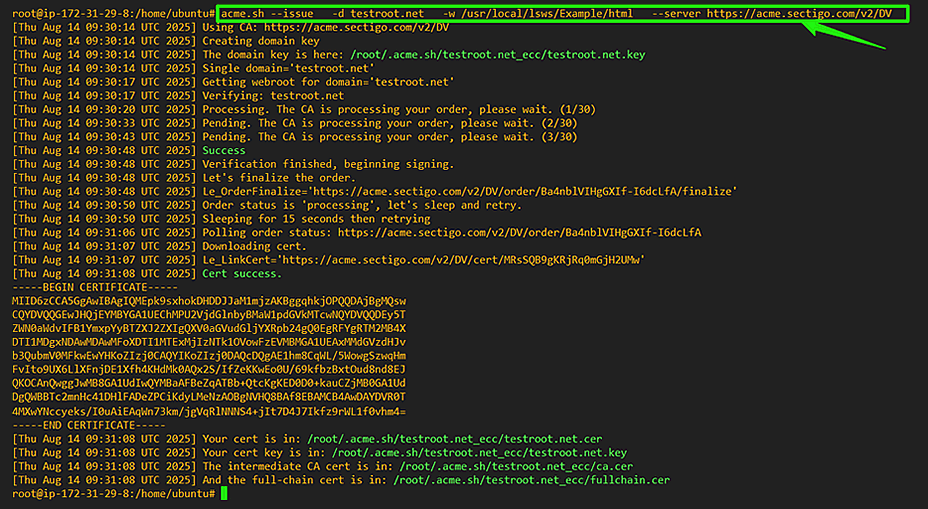928x509 pixels.
Task: Click the domain key path /root/.acme.sh/testroot.net_ecc/testroot.net.key on 'The domain key is here' line
Action: pyautogui.click(x=498, y=54)
